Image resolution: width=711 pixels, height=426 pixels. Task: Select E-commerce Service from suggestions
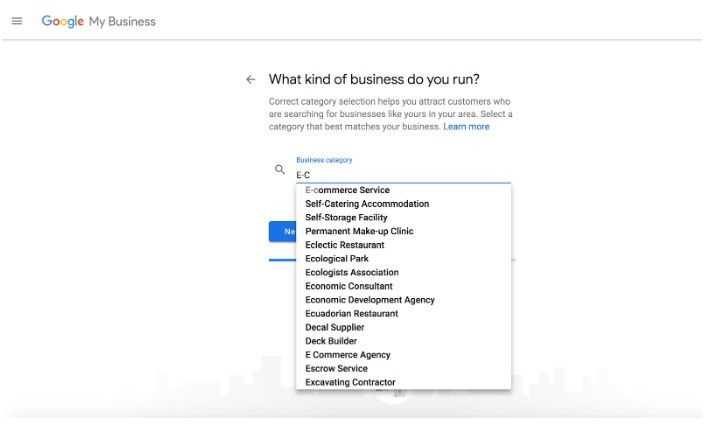pyautogui.click(x=347, y=190)
